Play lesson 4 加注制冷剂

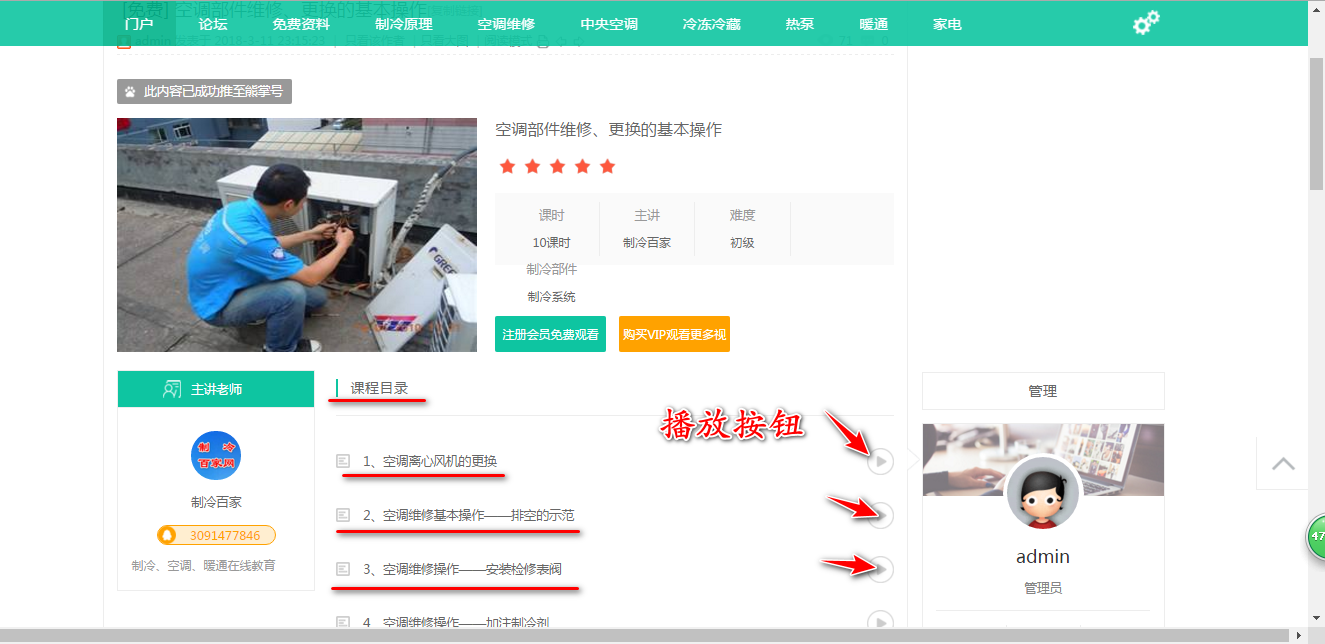click(x=880, y=622)
